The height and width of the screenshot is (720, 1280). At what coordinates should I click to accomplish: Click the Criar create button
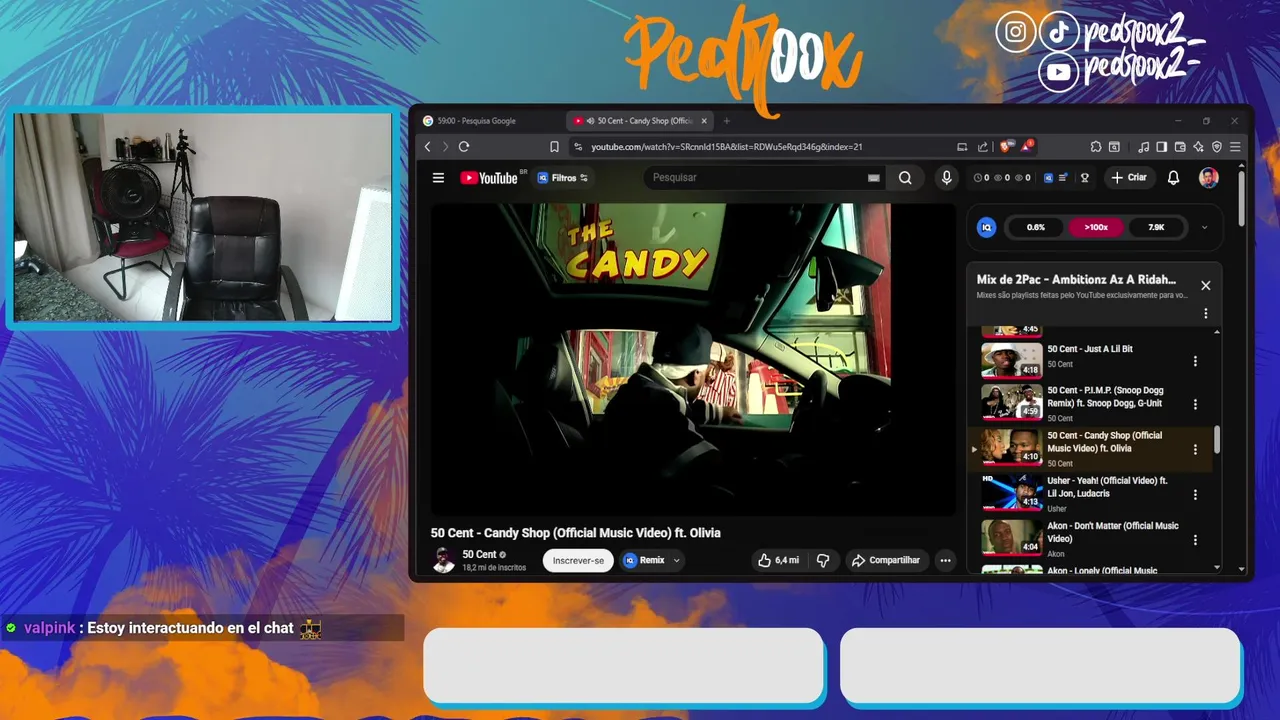coord(1128,178)
